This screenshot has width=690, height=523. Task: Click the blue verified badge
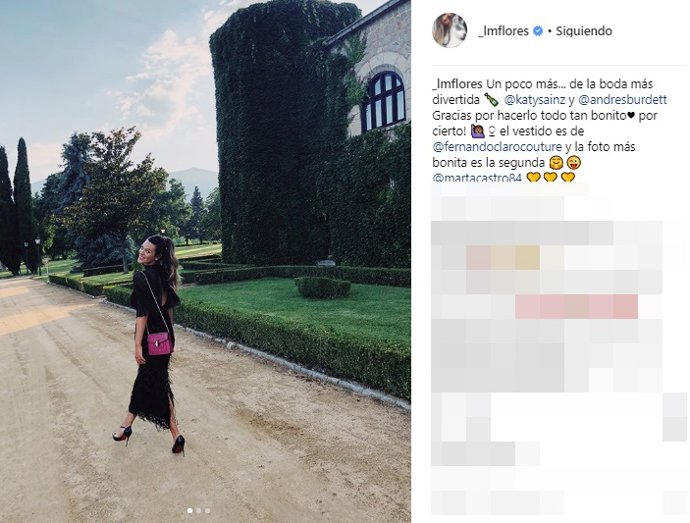coord(537,31)
